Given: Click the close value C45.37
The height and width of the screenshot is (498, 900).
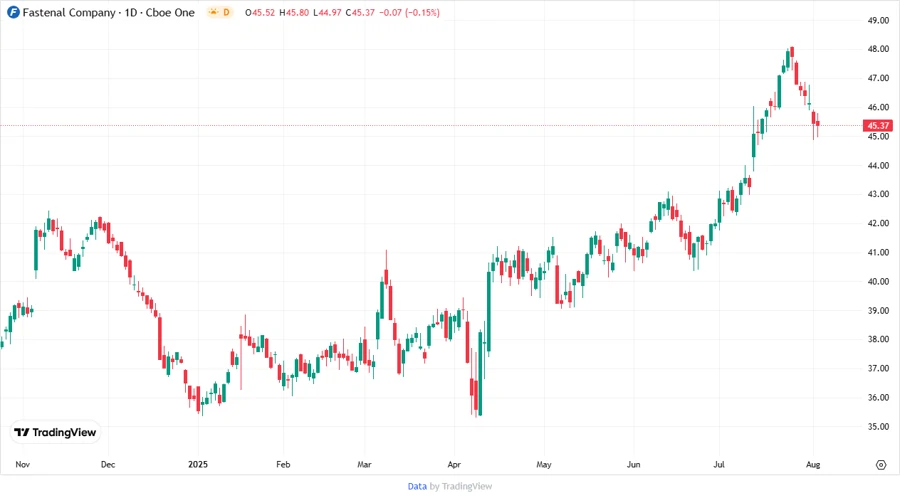Looking at the screenshot, I should click(360, 13).
